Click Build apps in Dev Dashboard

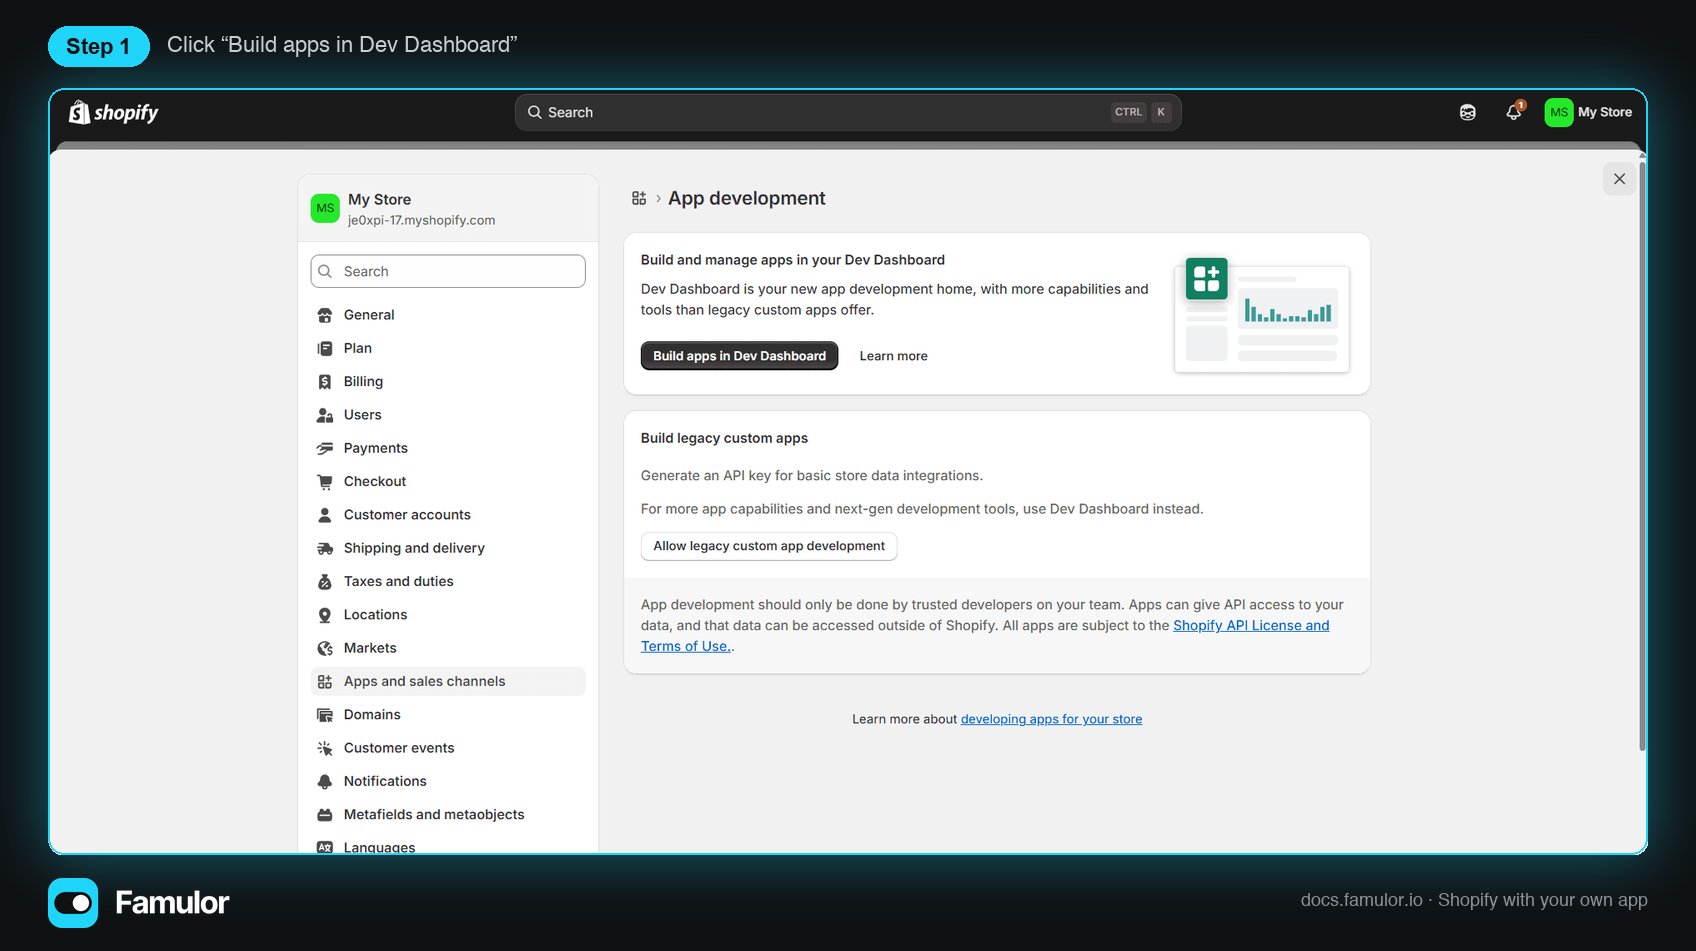(739, 356)
